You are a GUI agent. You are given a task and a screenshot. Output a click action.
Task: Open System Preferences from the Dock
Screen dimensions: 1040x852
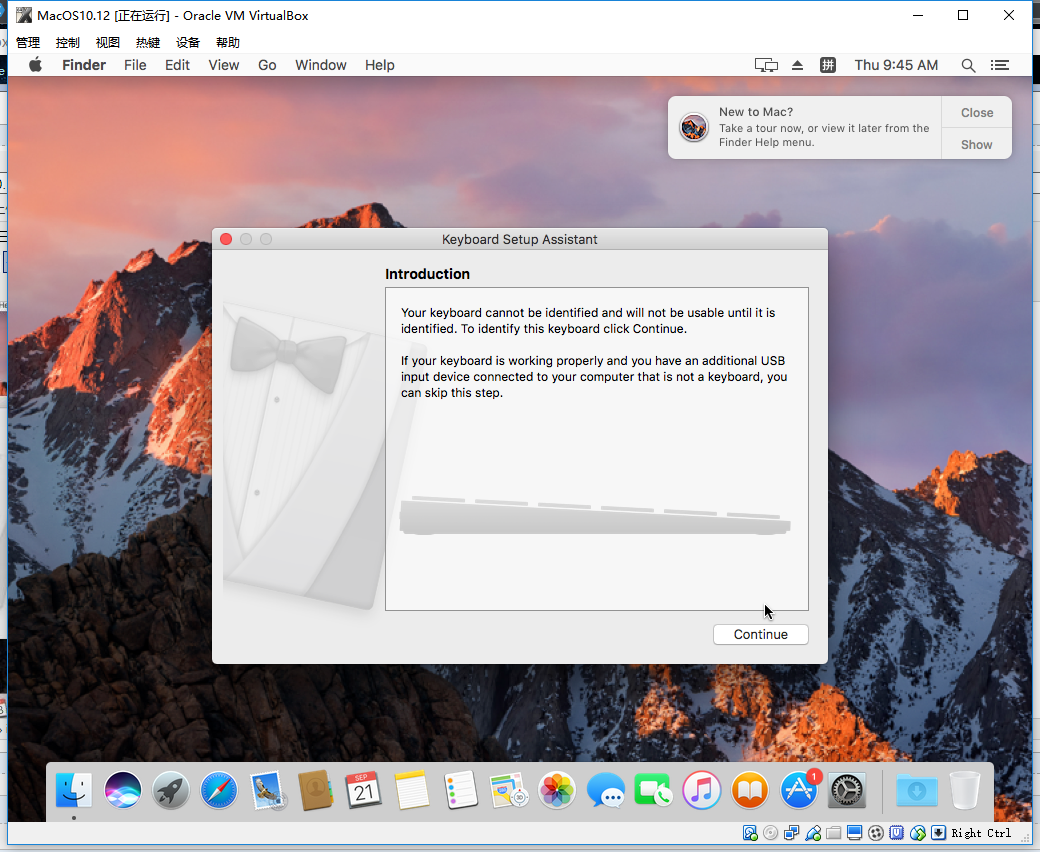(x=846, y=790)
